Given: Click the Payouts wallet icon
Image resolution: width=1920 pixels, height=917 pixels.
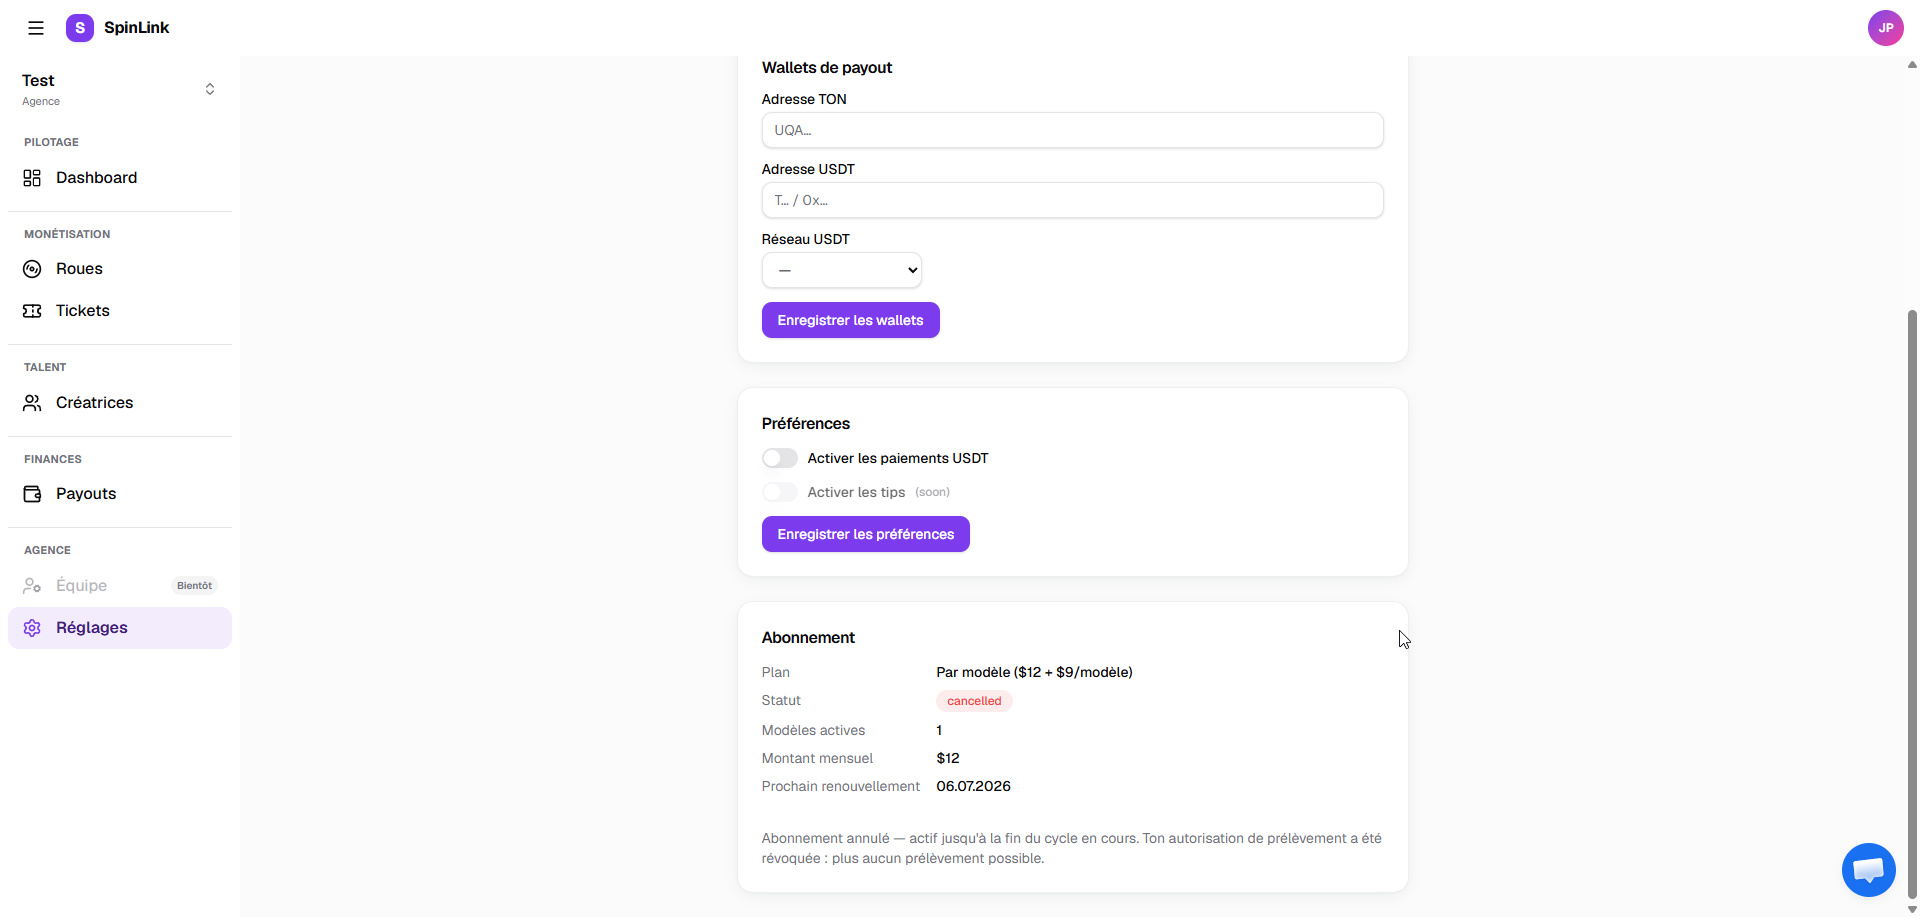Looking at the screenshot, I should click(x=32, y=494).
